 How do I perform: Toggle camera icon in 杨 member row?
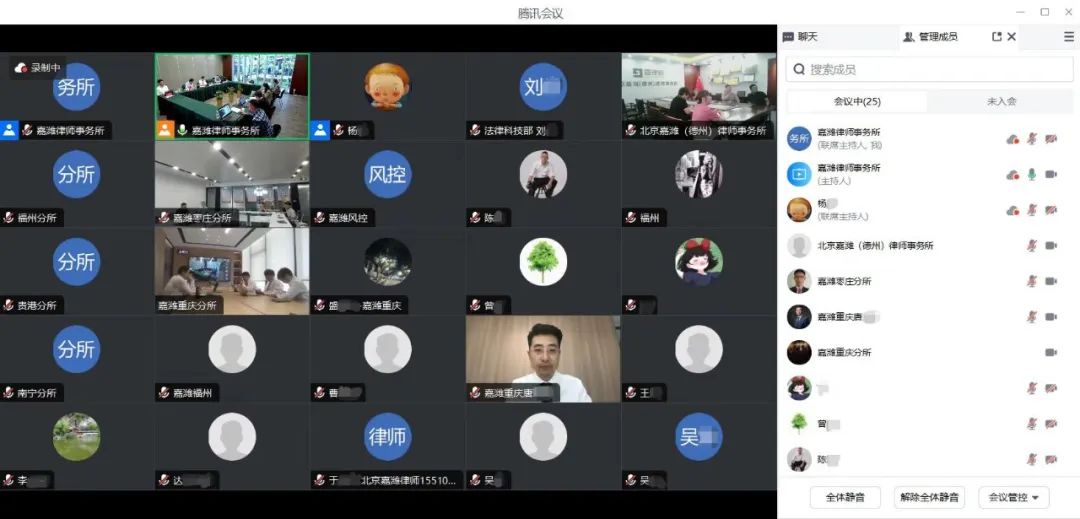pos(1050,210)
